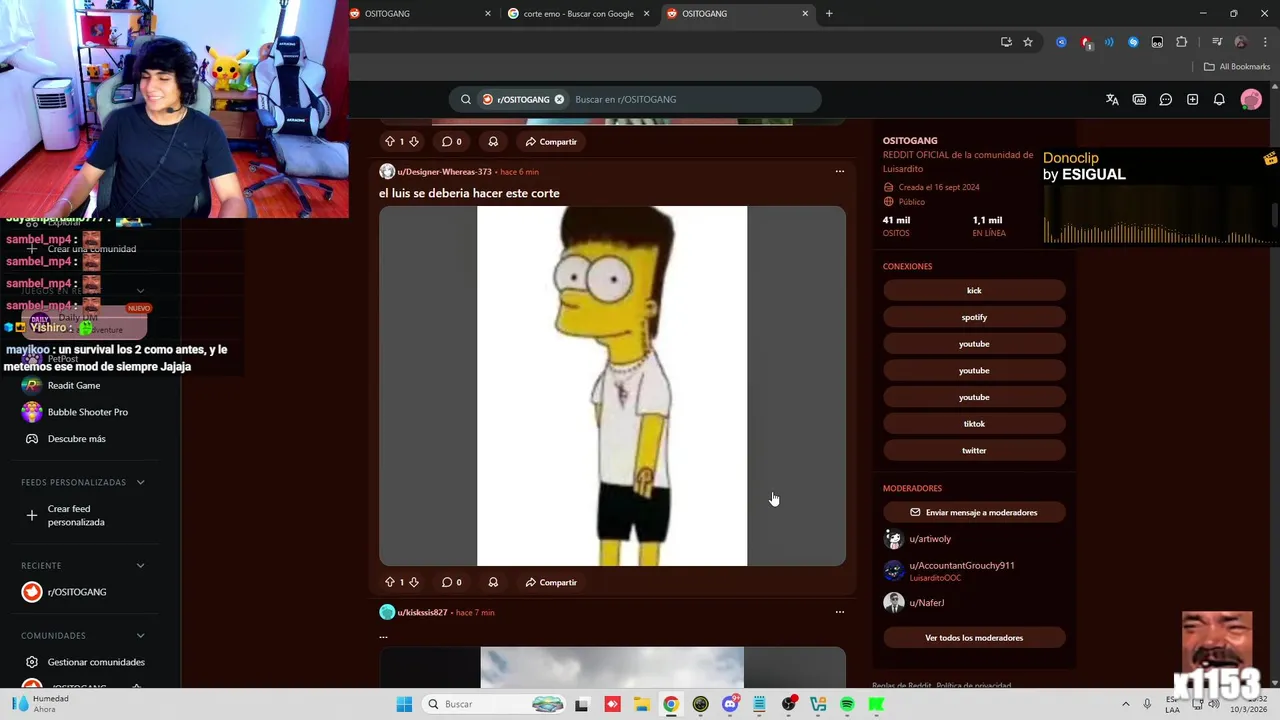Open the spotify connection link

pos(974,317)
